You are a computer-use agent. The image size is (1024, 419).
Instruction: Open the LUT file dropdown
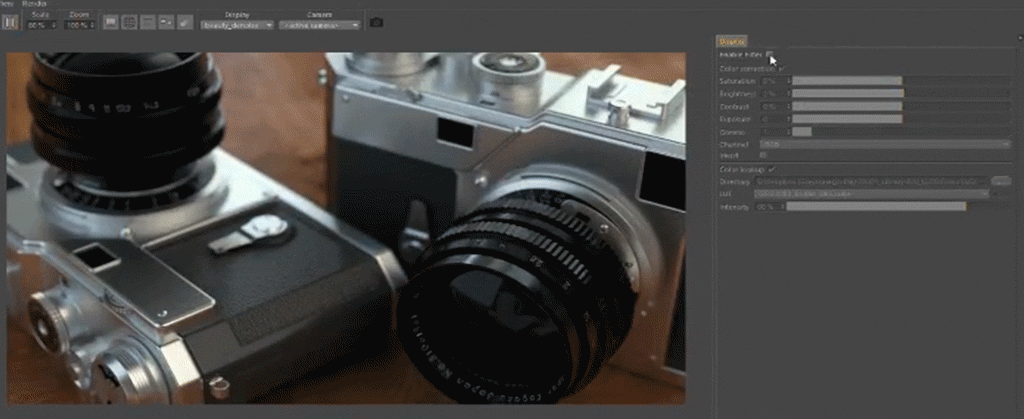pyautogui.click(x=872, y=194)
